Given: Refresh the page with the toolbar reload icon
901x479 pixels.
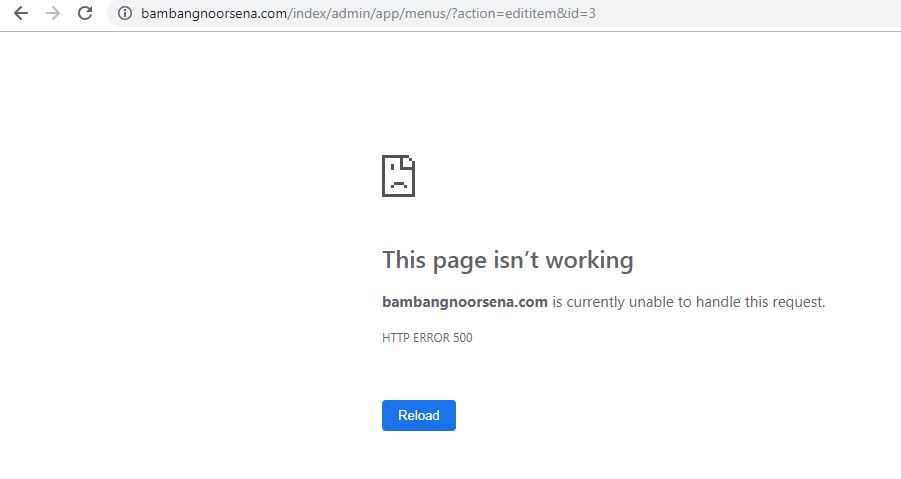Looking at the screenshot, I should pyautogui.click(x=85, y=13).
